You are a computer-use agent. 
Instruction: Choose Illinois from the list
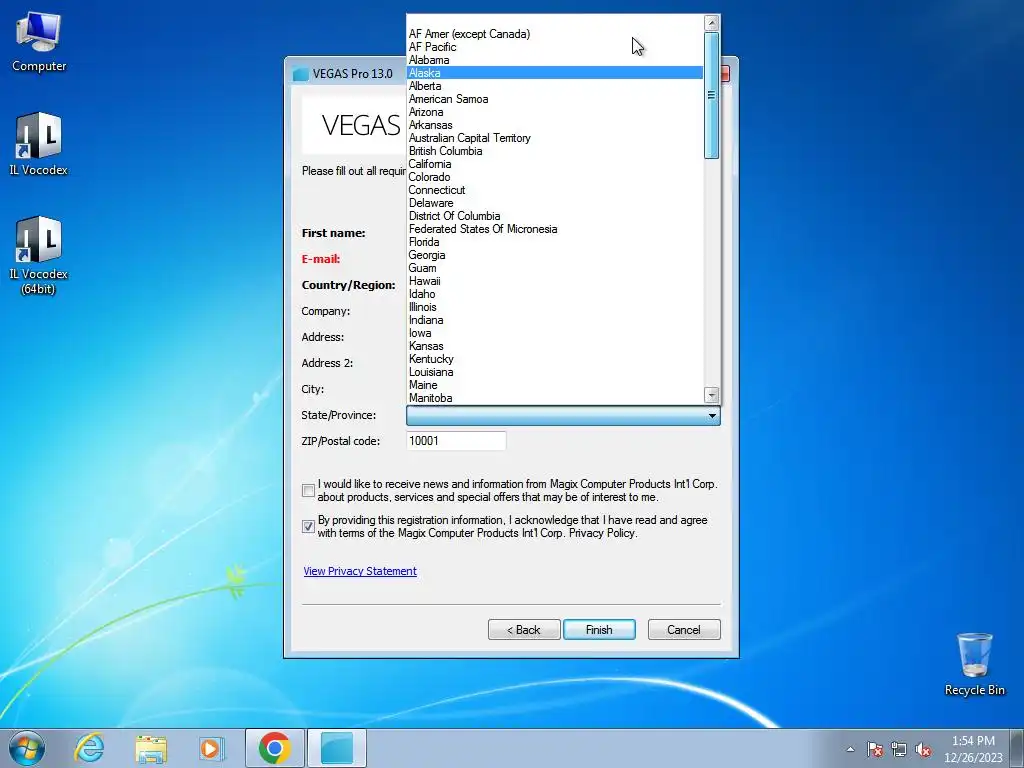(x=554, y=307)
